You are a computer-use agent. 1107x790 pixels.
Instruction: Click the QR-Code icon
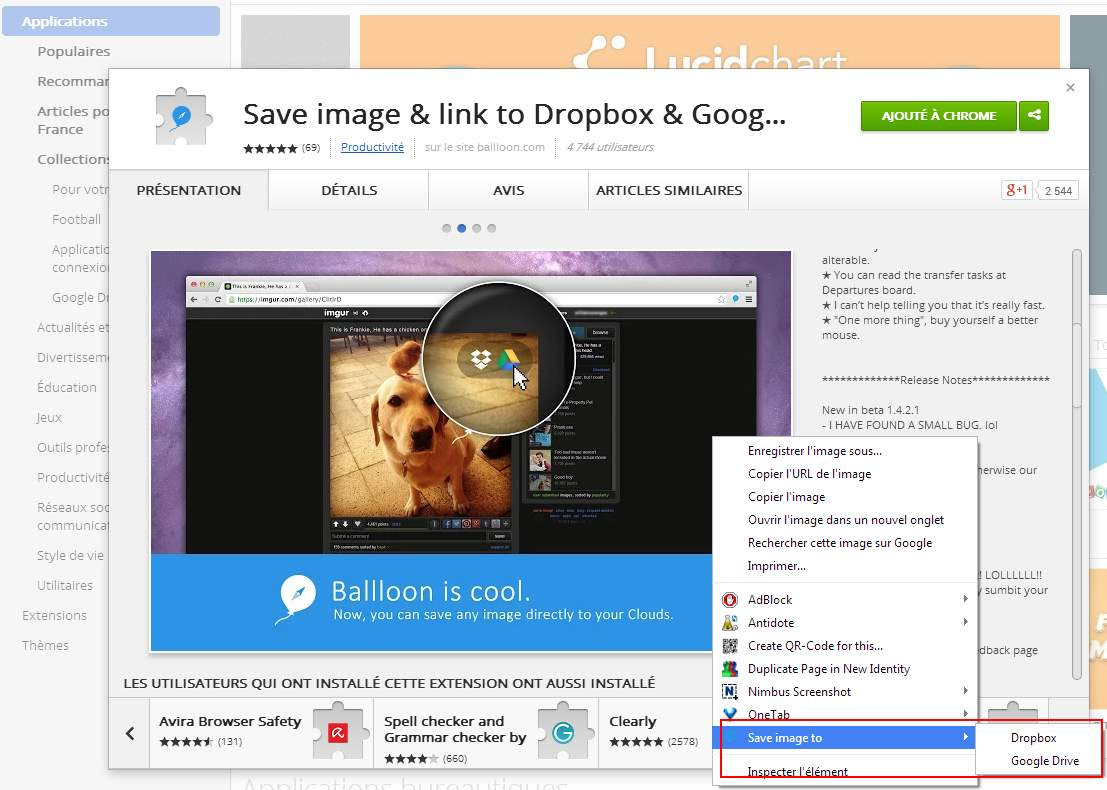point(730,646)
